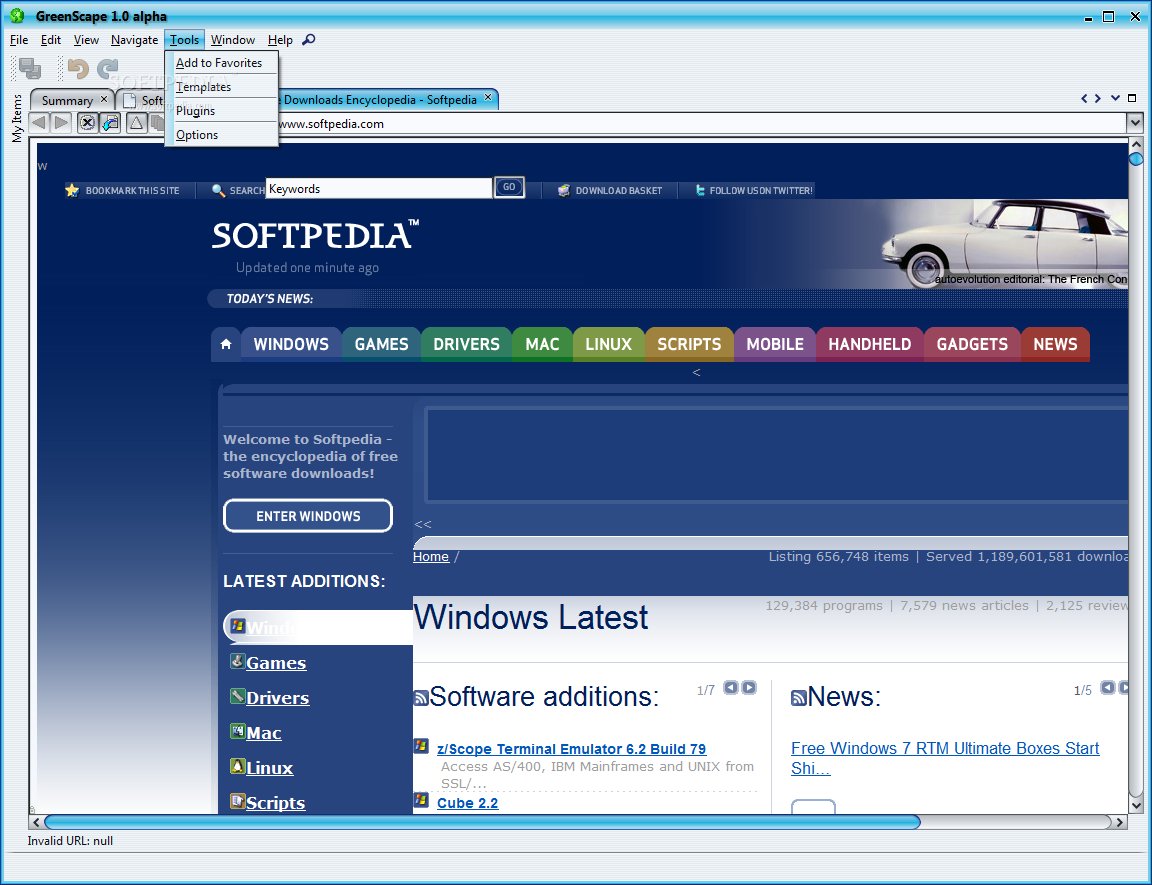Open the z/Scope Terminal Emulator 6.2 link
Screen dimensions: 1152x885
coord(572,748)
